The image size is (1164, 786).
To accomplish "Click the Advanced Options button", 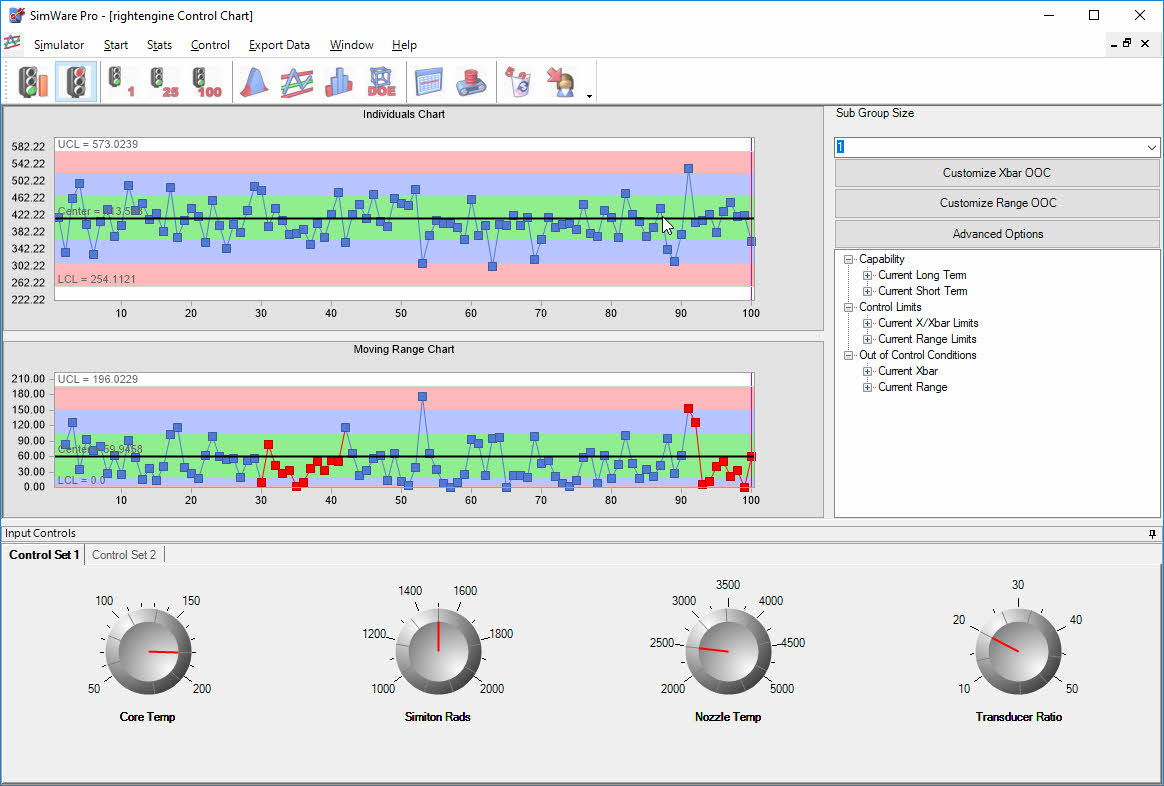I will 997,233.
